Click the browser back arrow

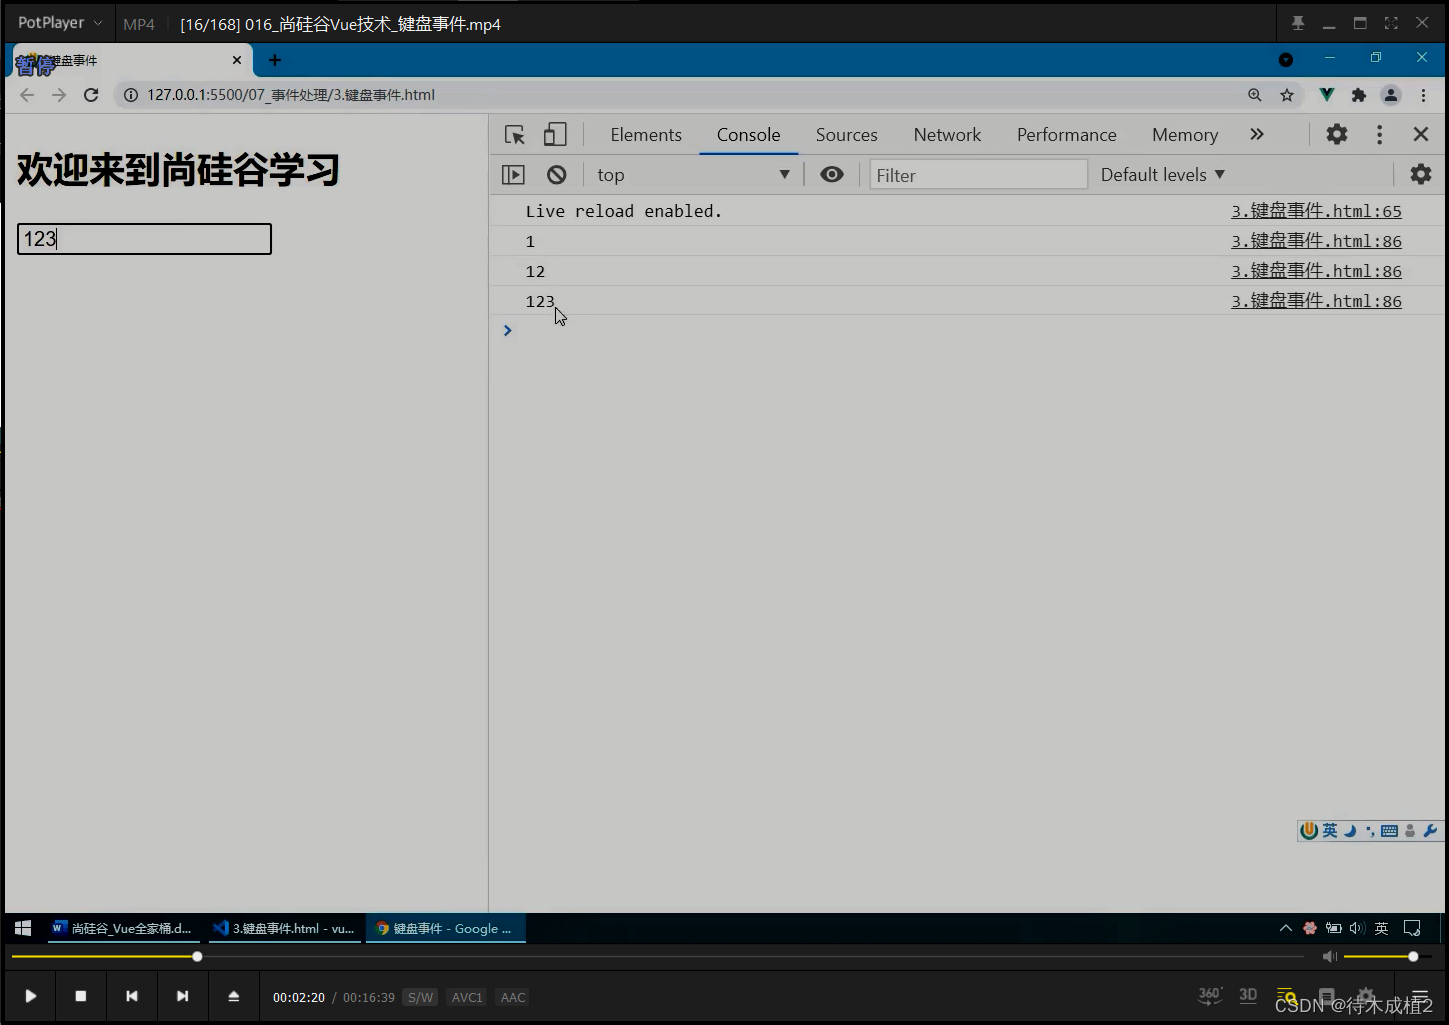(x=27, y=95)
